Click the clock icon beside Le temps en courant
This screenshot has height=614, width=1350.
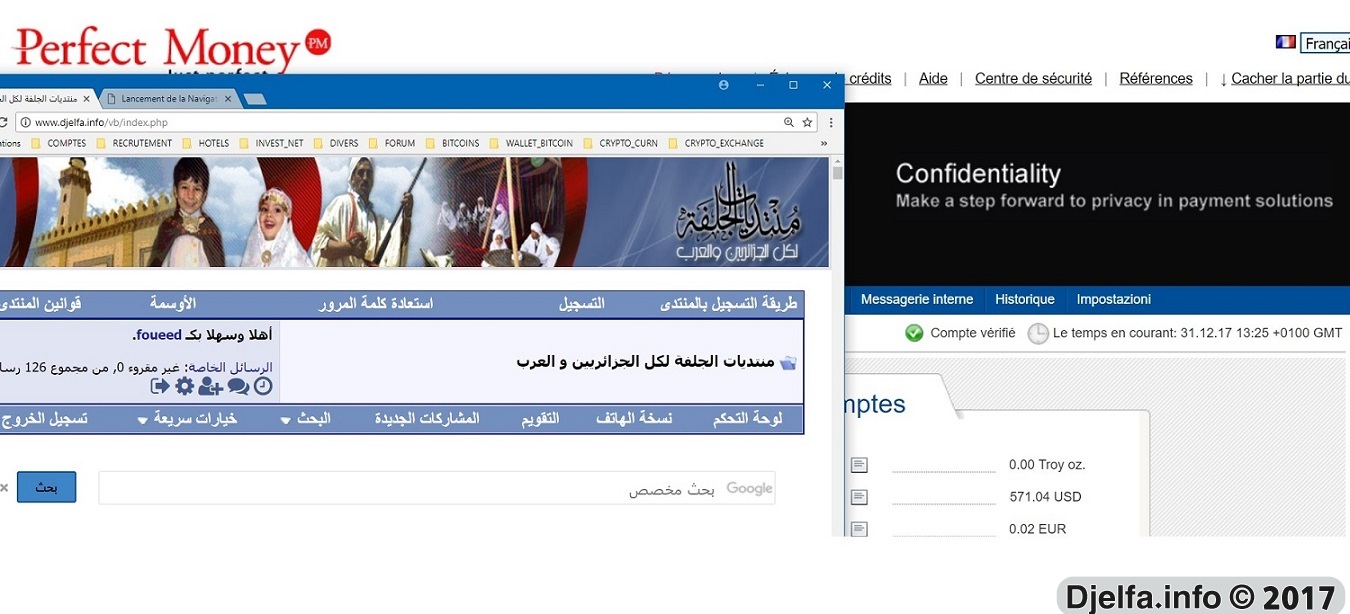[x=1038, y=333]
